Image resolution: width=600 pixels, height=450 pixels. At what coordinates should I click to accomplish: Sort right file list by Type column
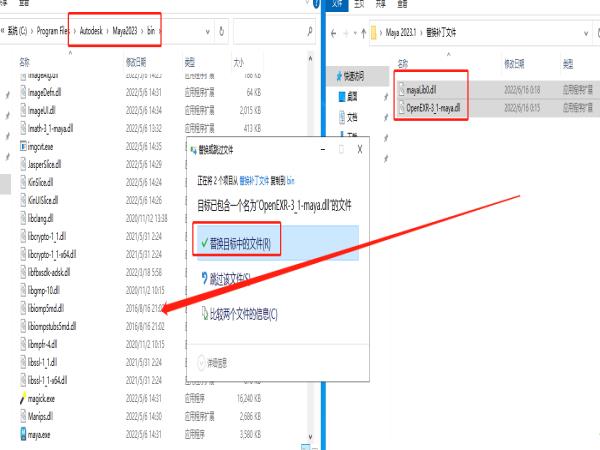[x=568, y=64]
